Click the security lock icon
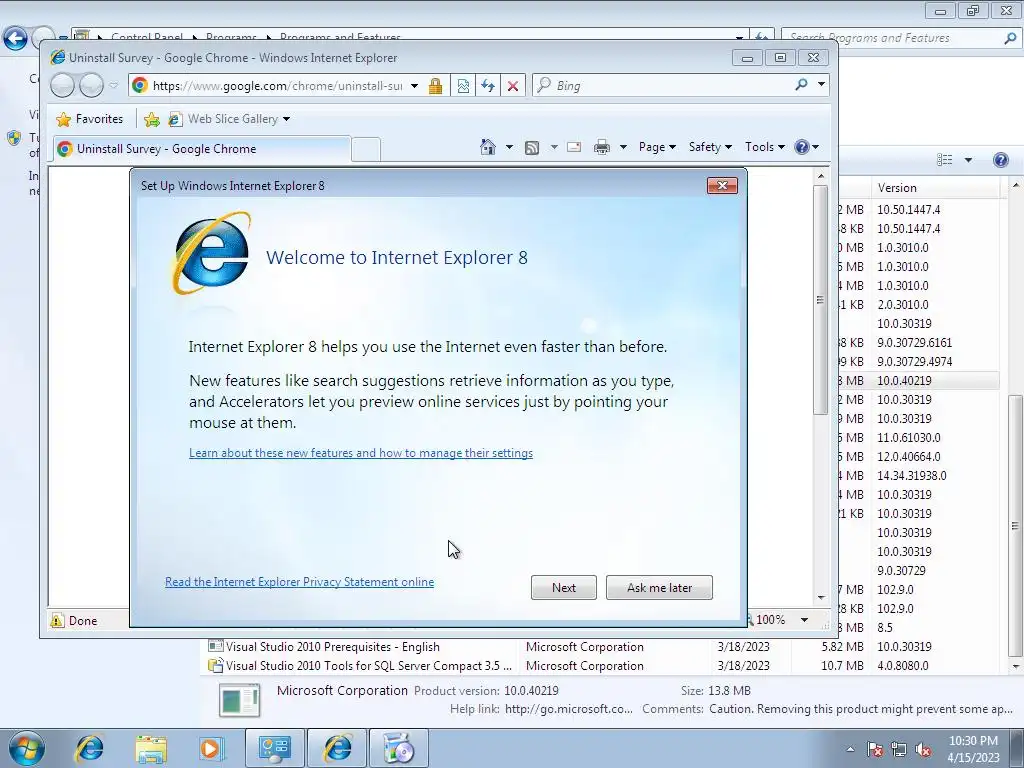 click(435, 86)
